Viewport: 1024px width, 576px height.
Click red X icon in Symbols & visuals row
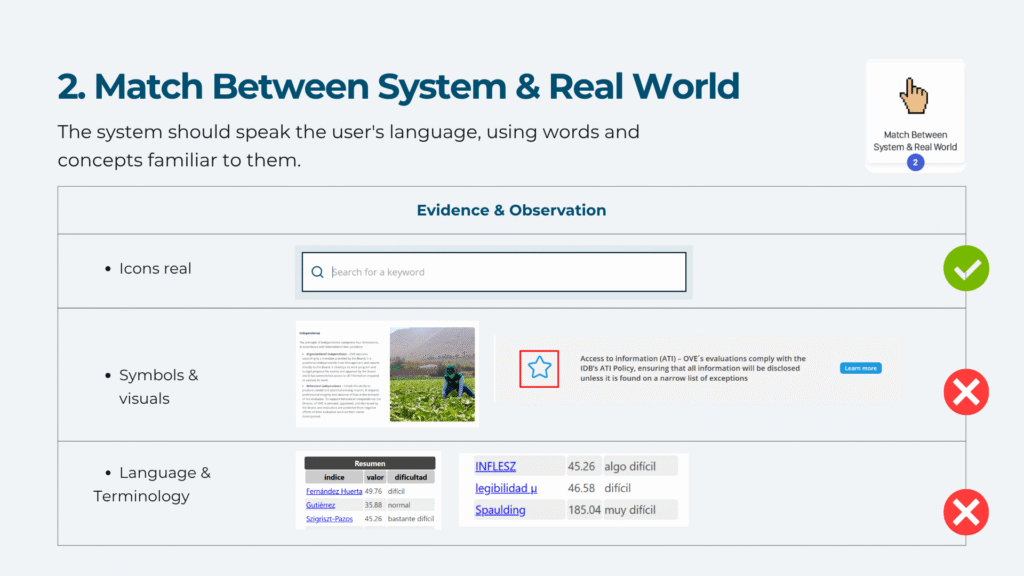pos(966,392)
